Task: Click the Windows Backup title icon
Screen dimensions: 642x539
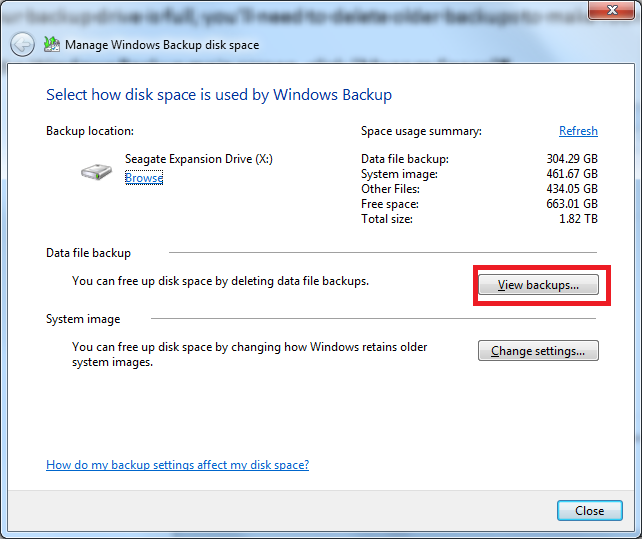Action: [x=52, y=44]
